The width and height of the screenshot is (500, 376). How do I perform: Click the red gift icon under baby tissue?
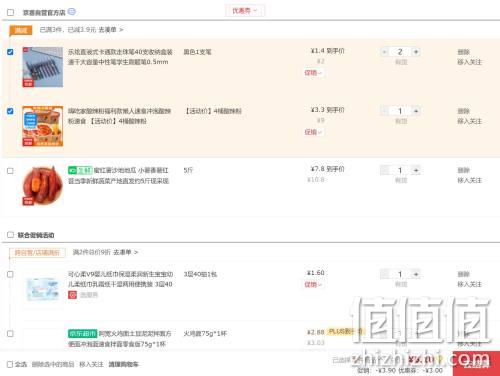pyautogui.click(x=72, y=295)
